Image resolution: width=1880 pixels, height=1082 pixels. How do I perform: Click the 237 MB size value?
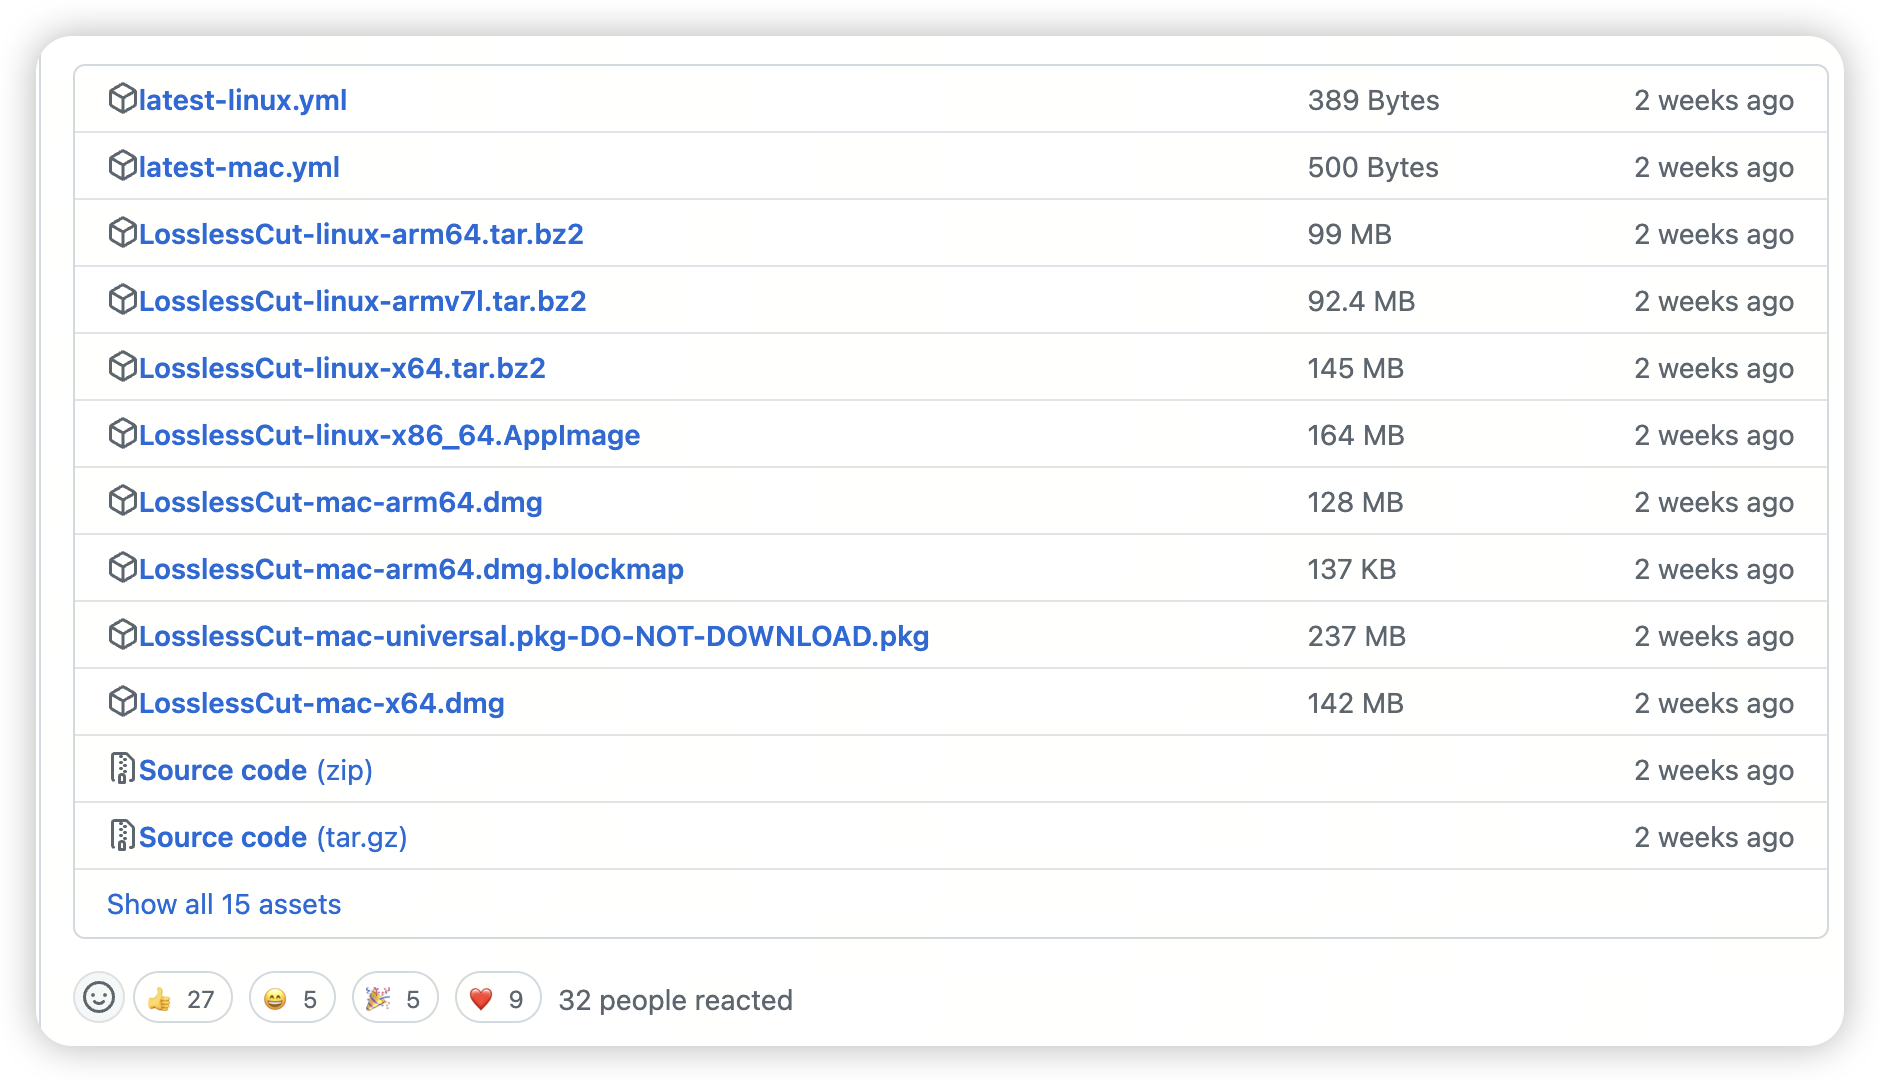pos(1357,636)
